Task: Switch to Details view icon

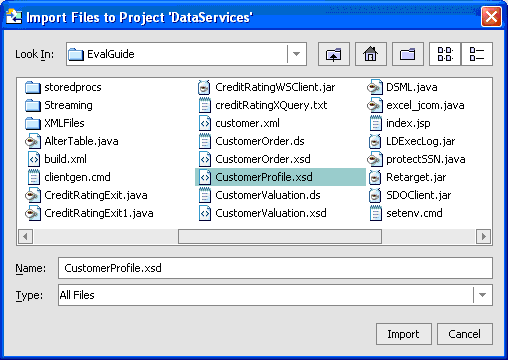Action: click(477, 54)
